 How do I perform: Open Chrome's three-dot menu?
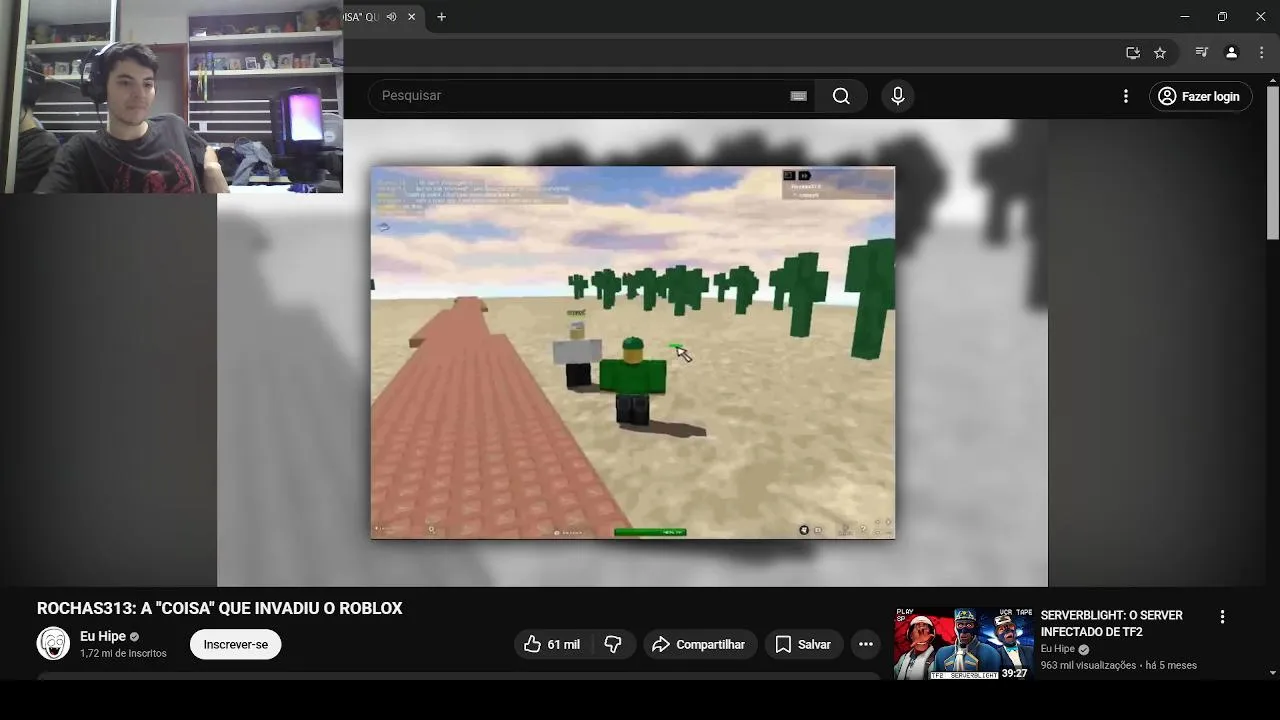pos(1261,53)
